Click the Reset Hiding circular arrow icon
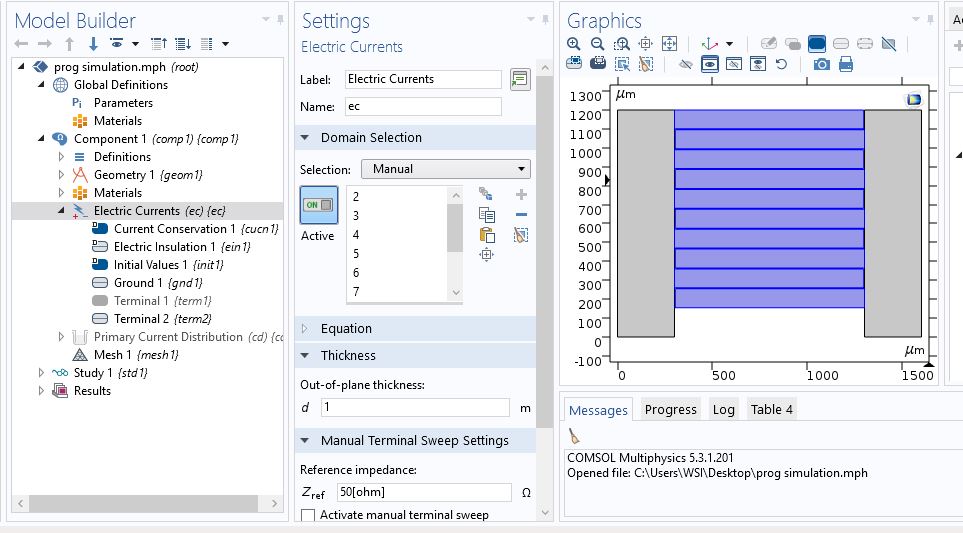This screenshot has width=963, height=533. tap(781, 64)
